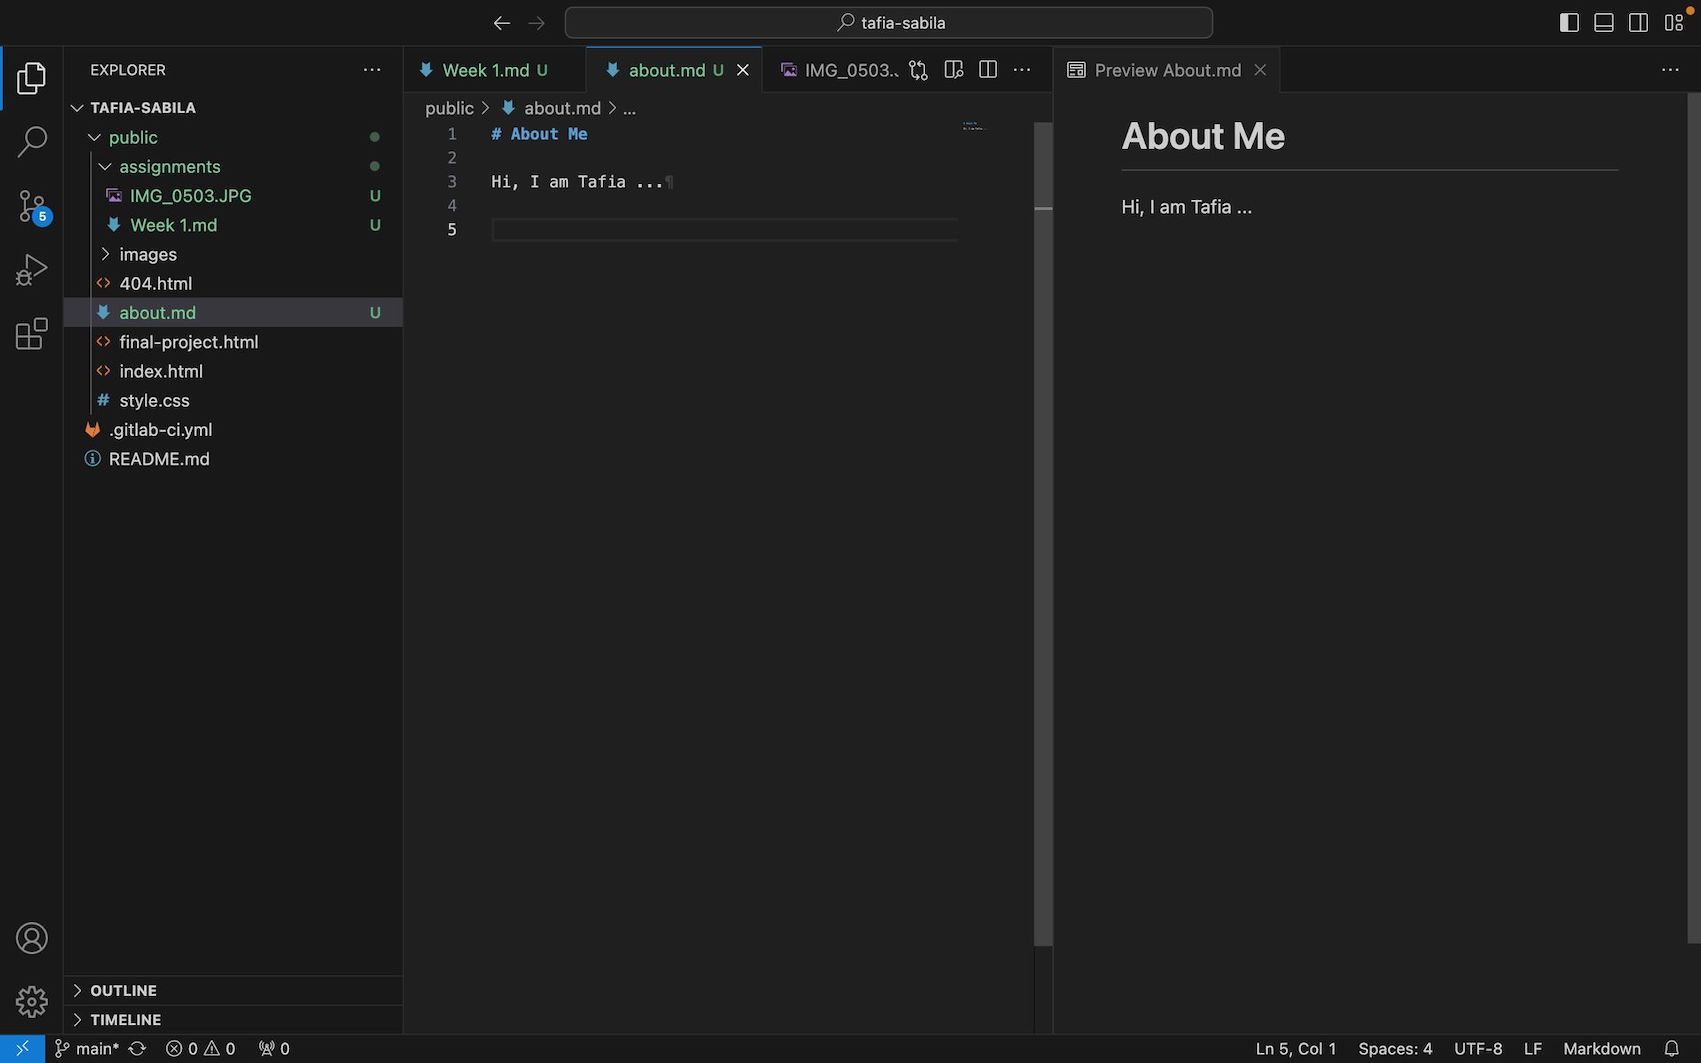Open the Search view icon
The image size is (1701, 1063).
point(31,141)
